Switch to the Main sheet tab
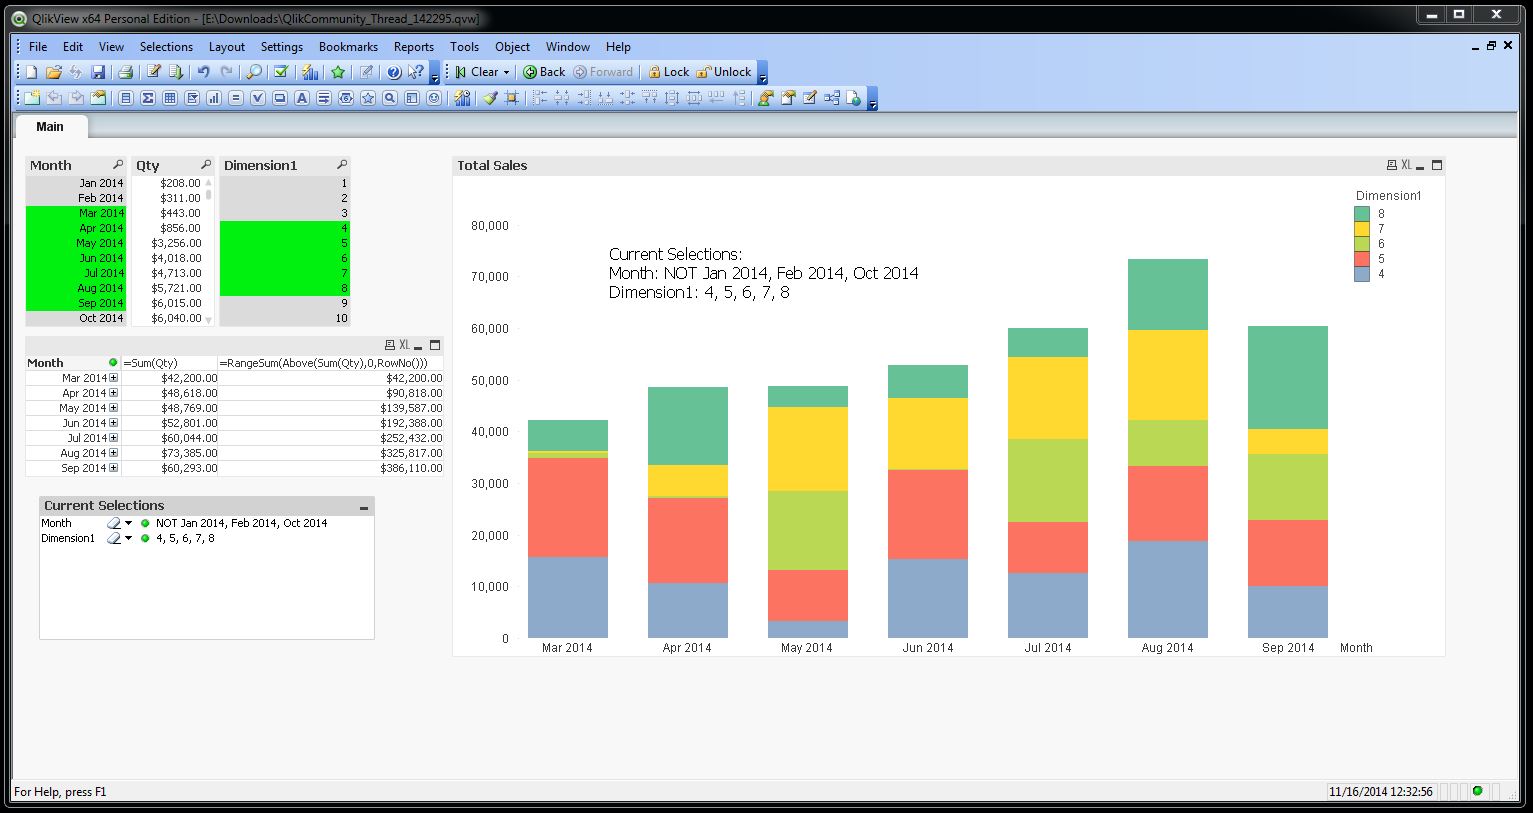The image size is (1533, 813). click(x=50, y=126)
